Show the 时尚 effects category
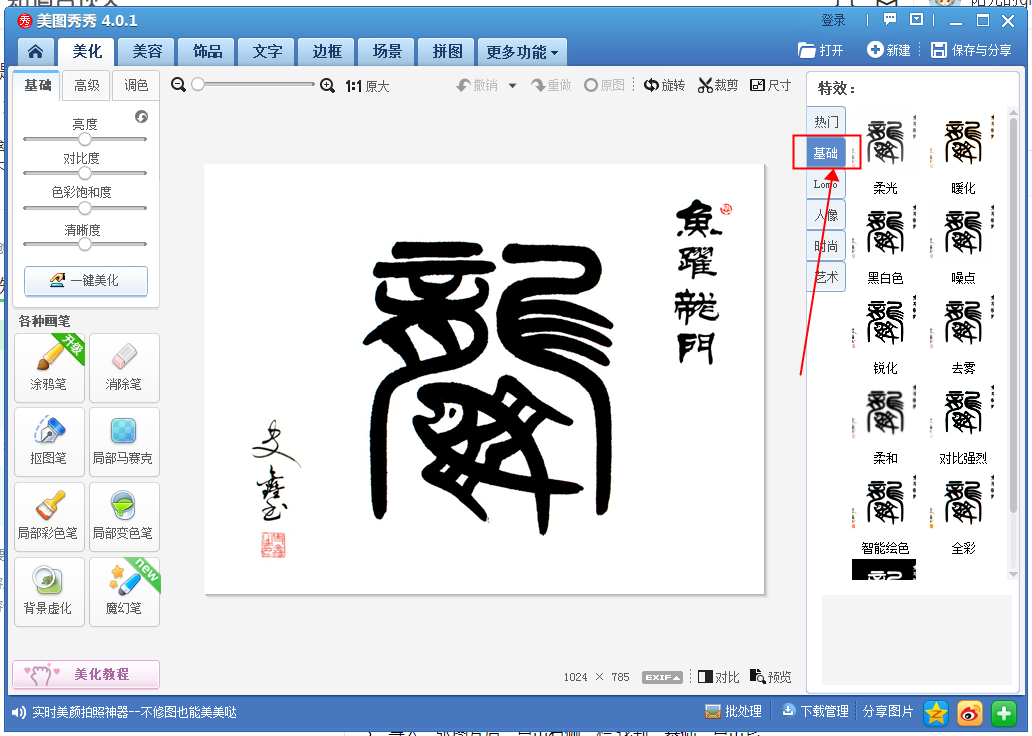This screenshot has width=1032, height=736. 826,246
